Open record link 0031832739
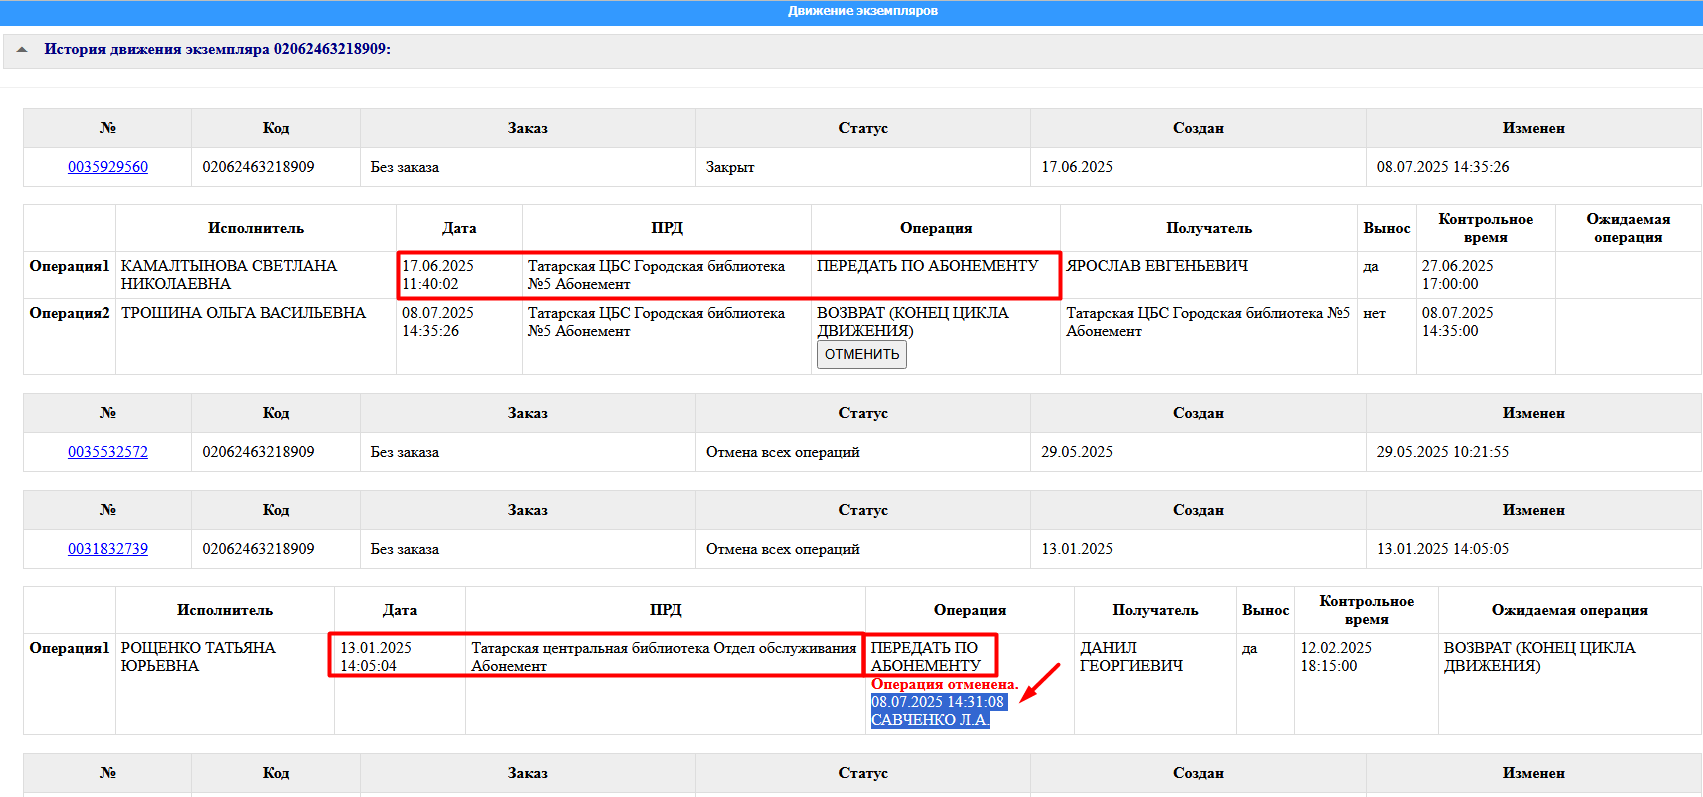Viewport: 1703px width, 797px height. 108,549
